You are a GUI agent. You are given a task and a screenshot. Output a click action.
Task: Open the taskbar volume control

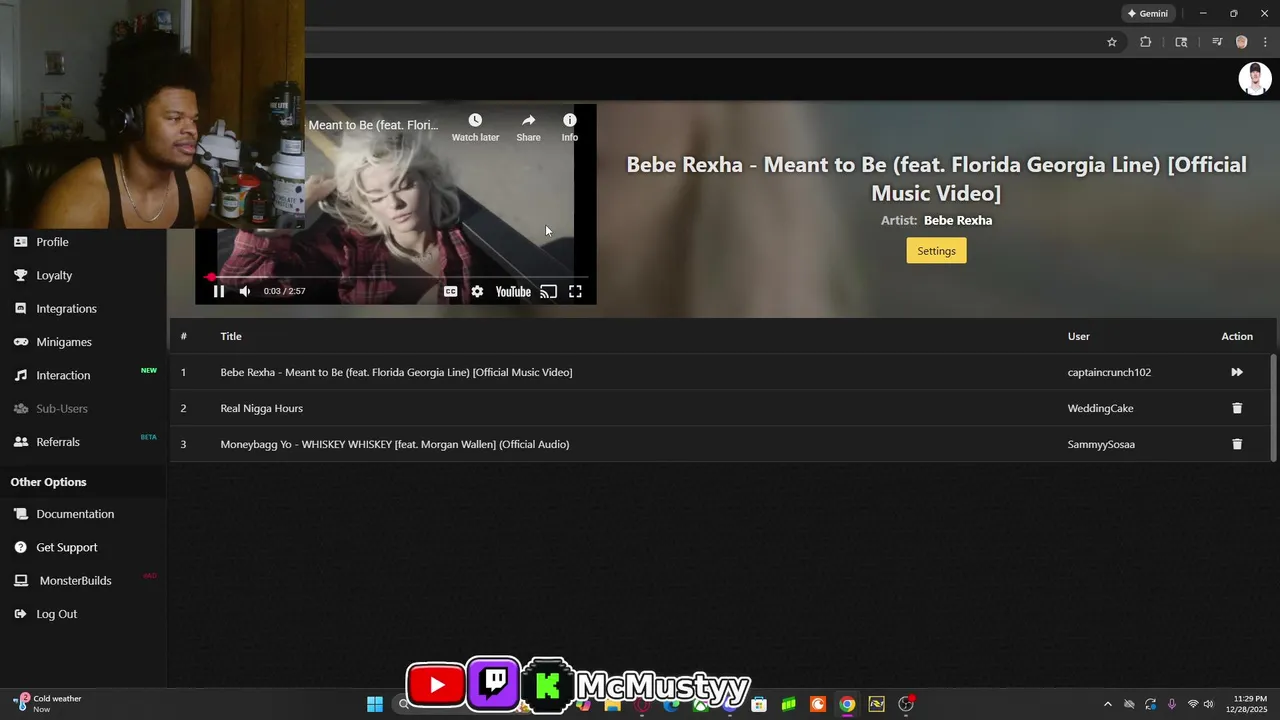(1209, 704)
